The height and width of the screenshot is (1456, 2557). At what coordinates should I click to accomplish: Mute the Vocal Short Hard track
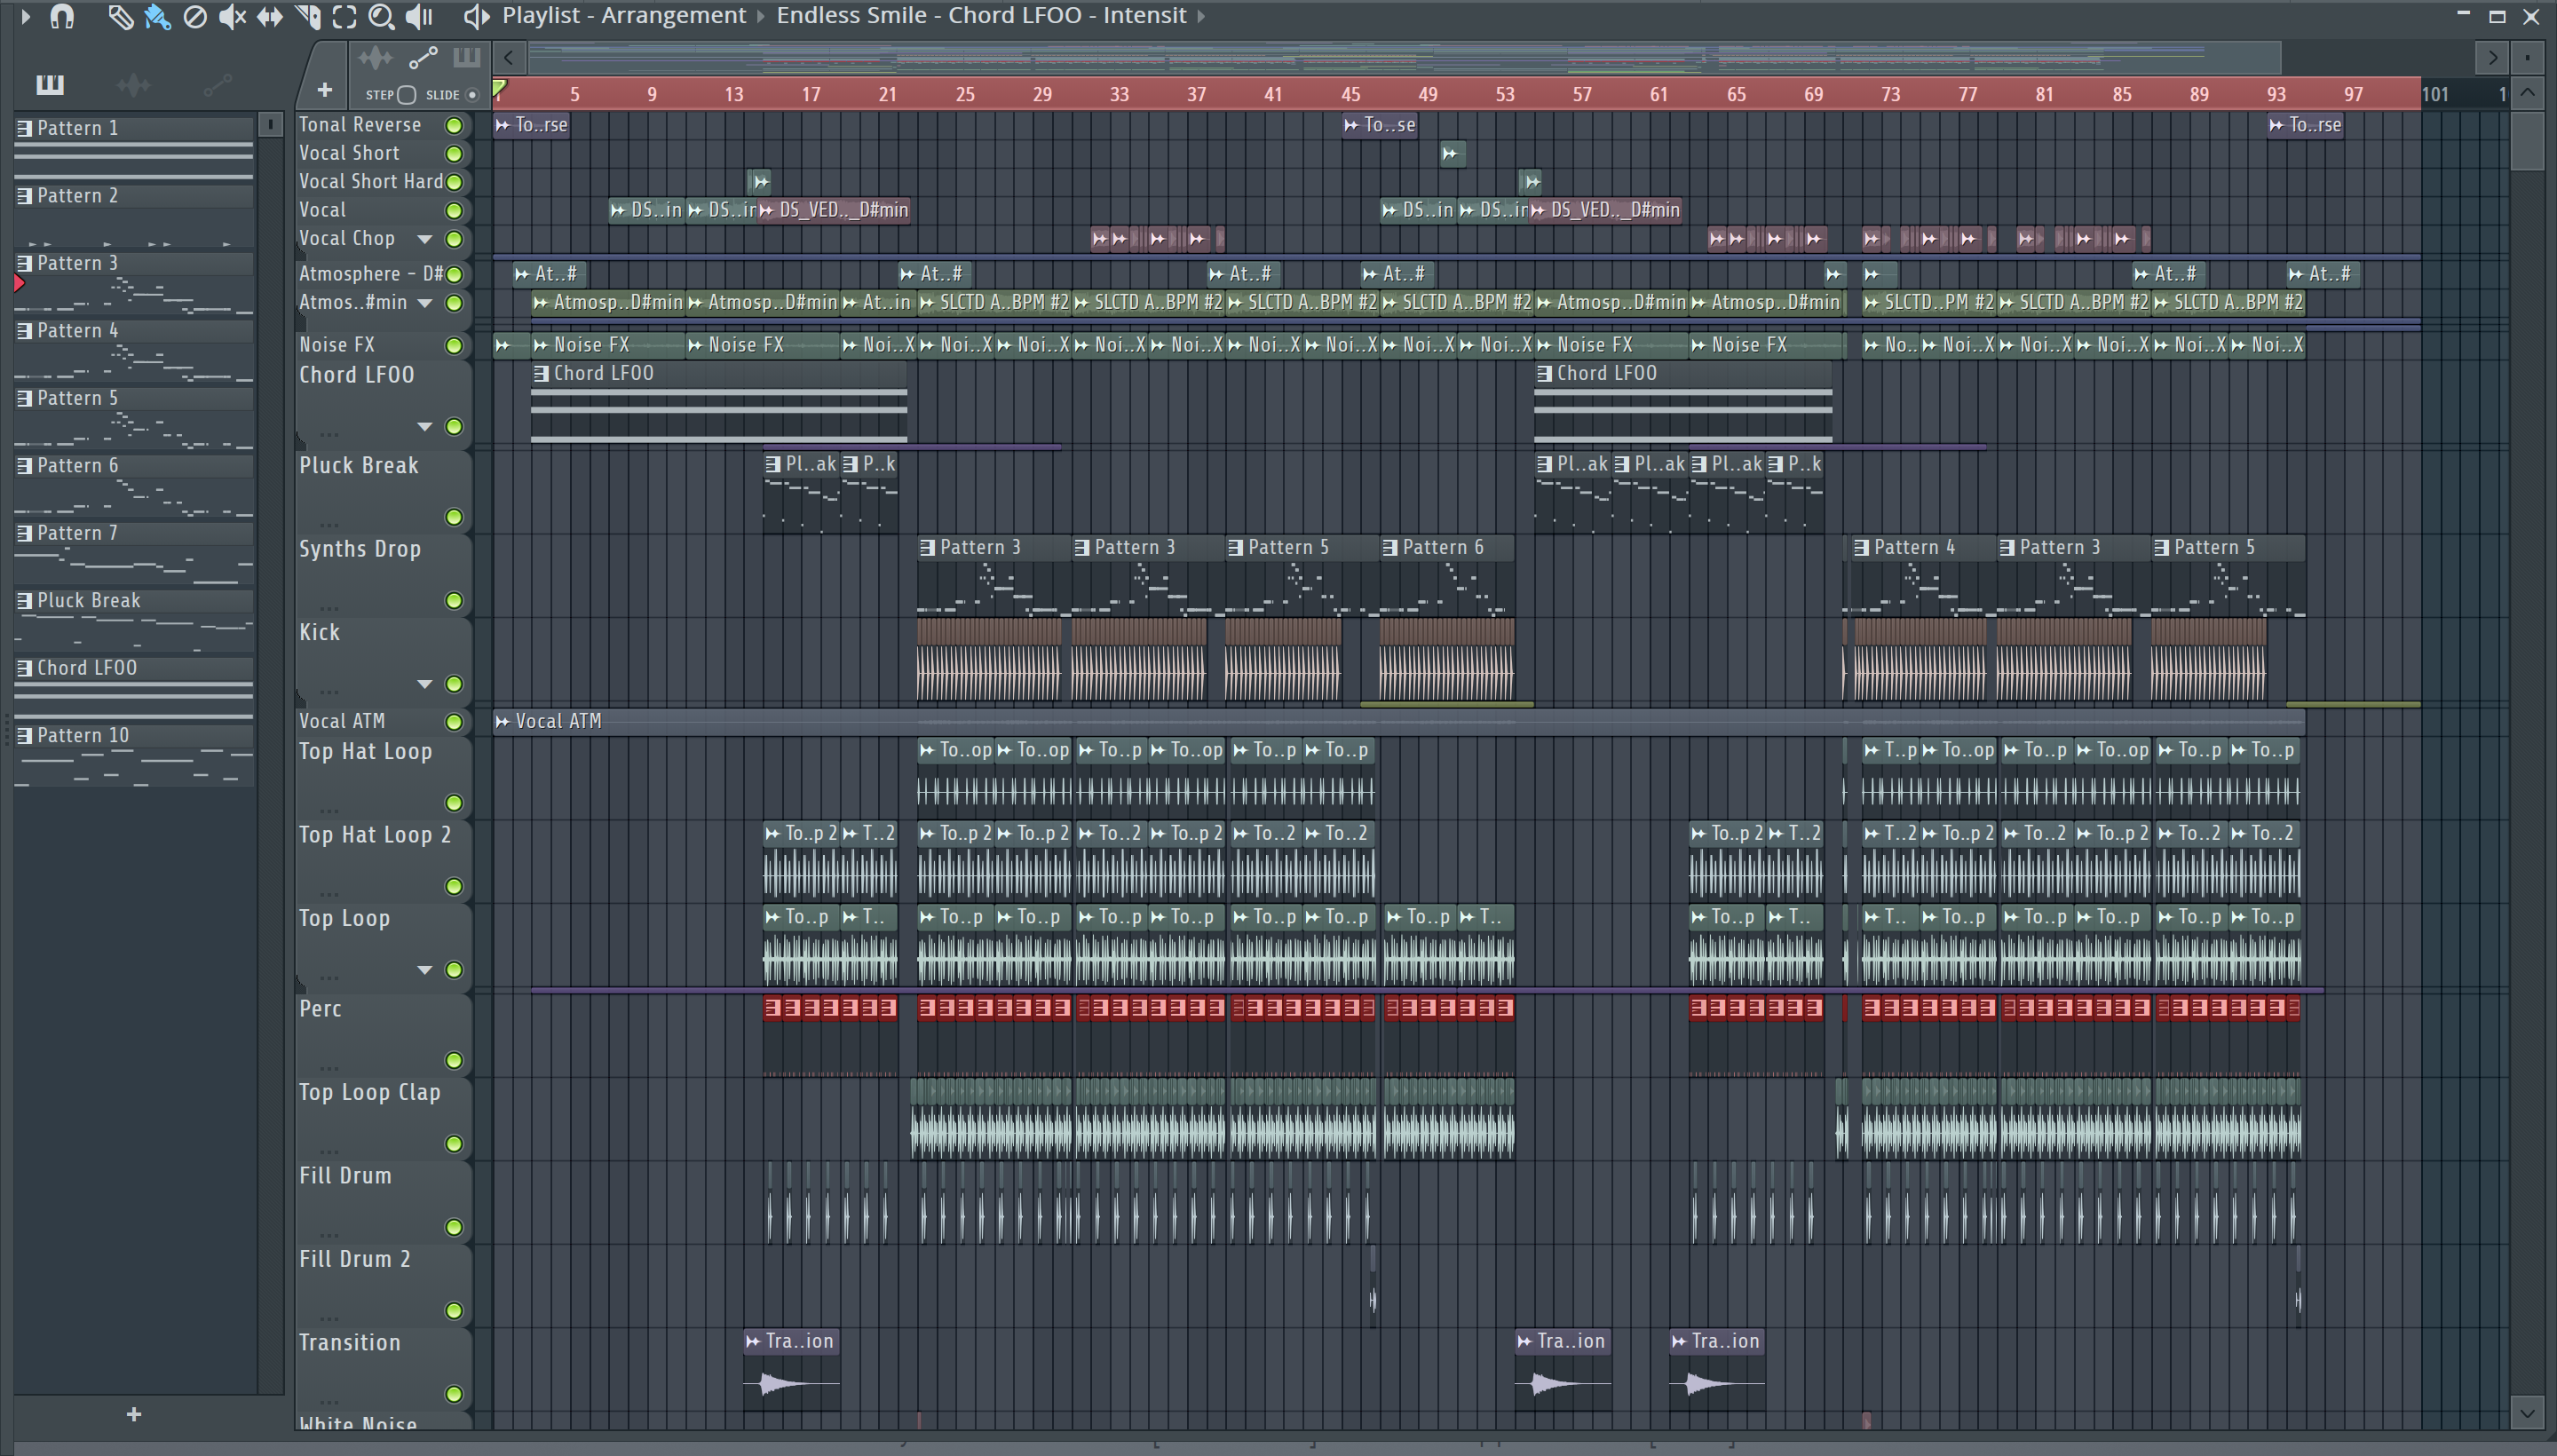point(454,182)
